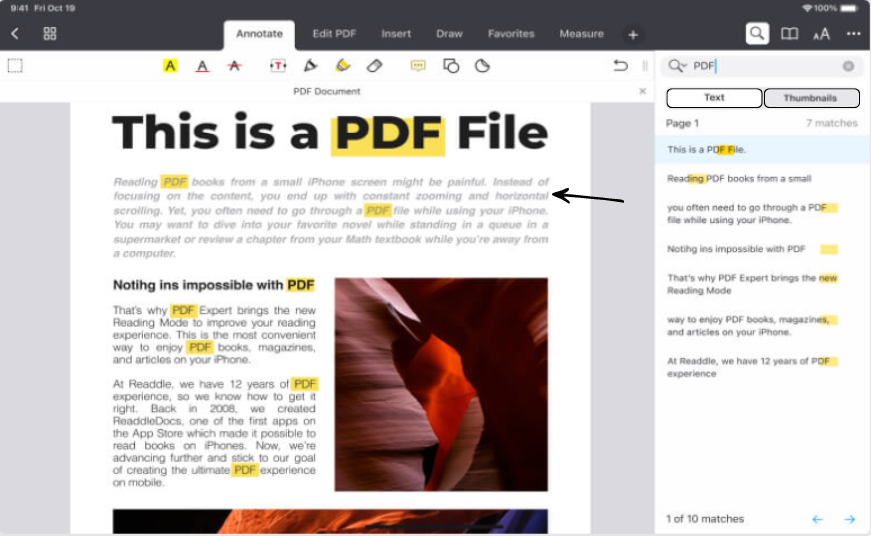Click the battery indicator in status bar

[849, 8]
